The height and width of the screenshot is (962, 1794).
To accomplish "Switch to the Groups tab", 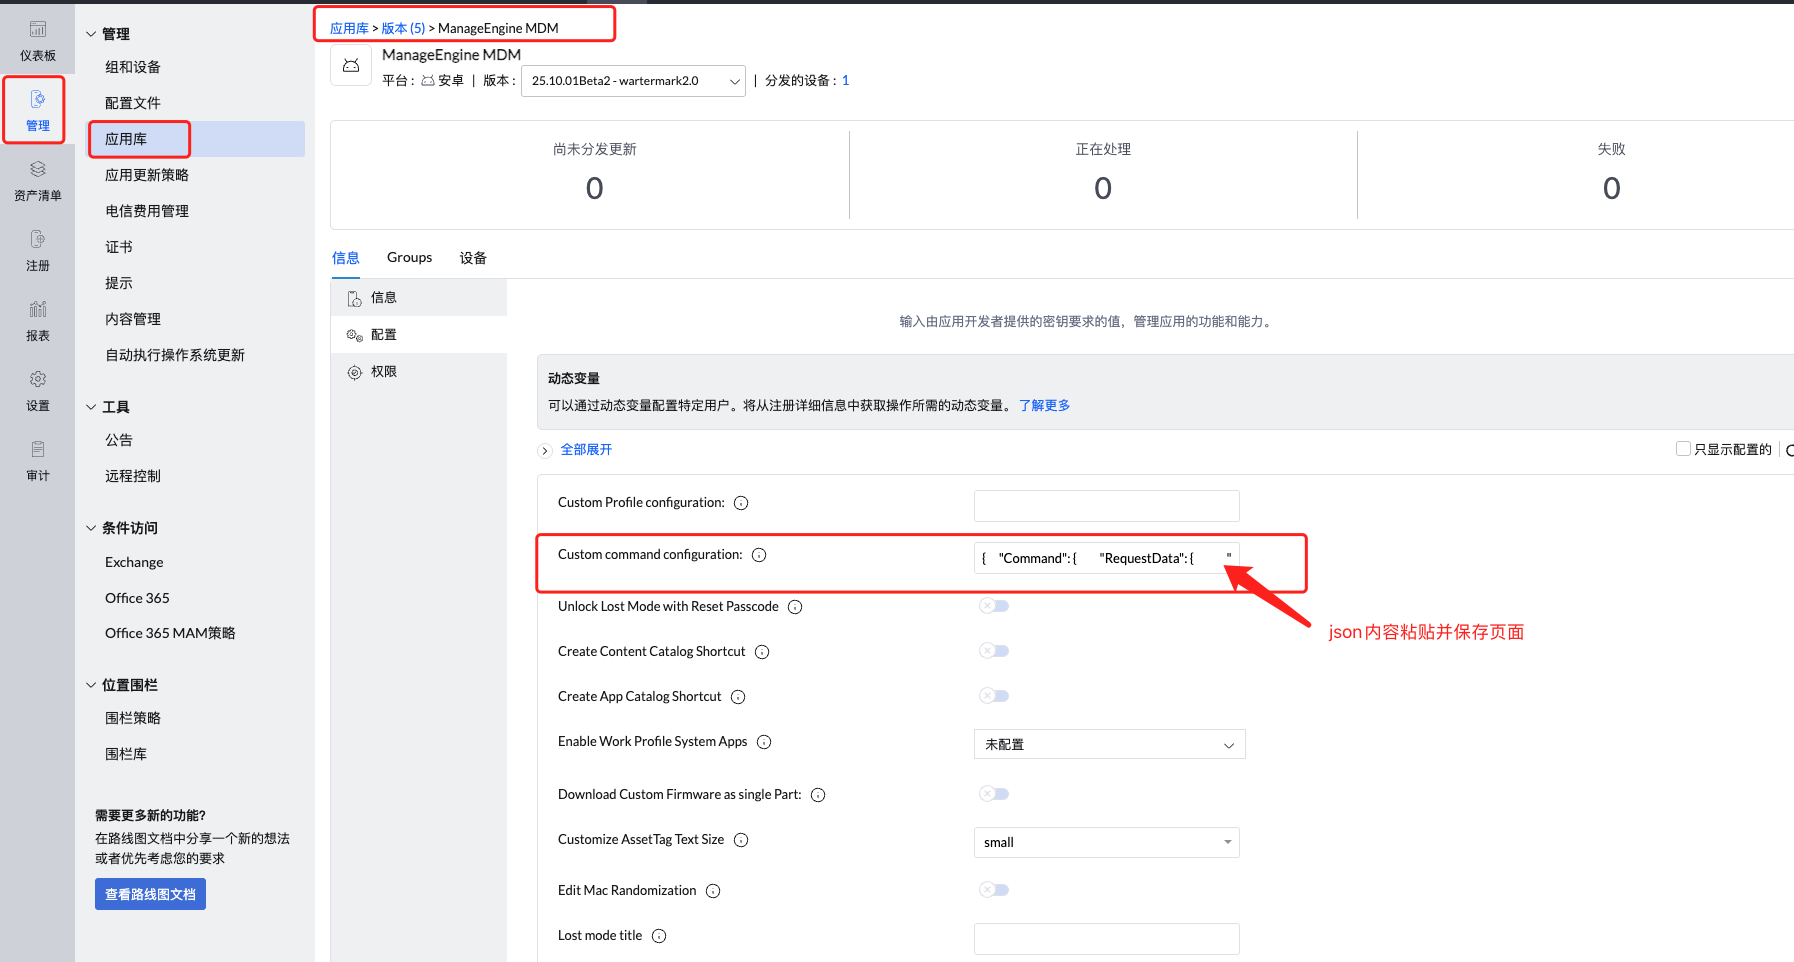I will (x=409, y=258).
